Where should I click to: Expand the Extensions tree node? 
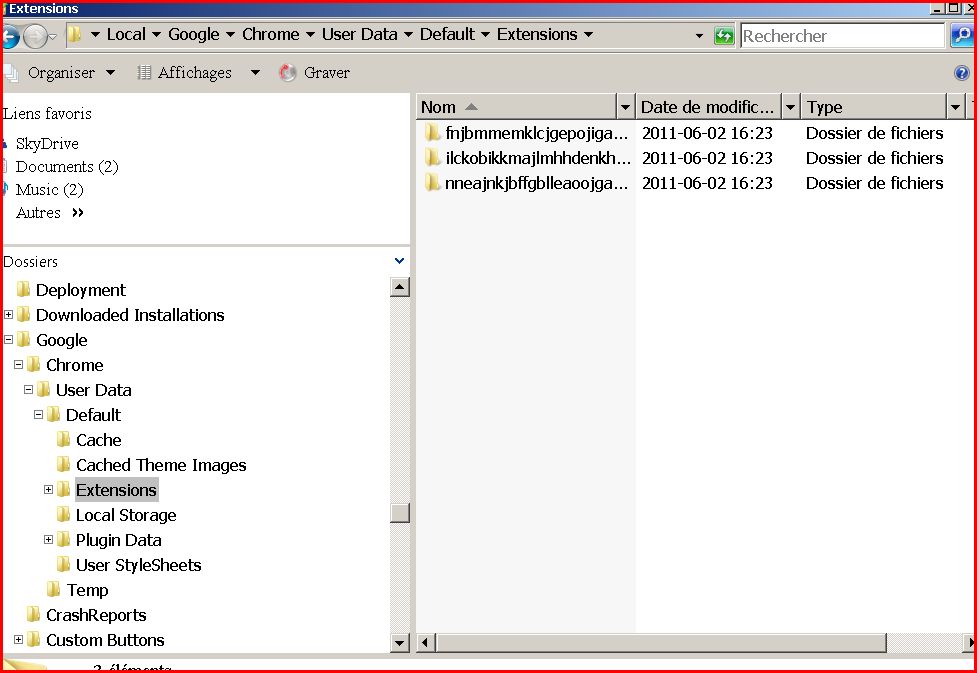48,490
